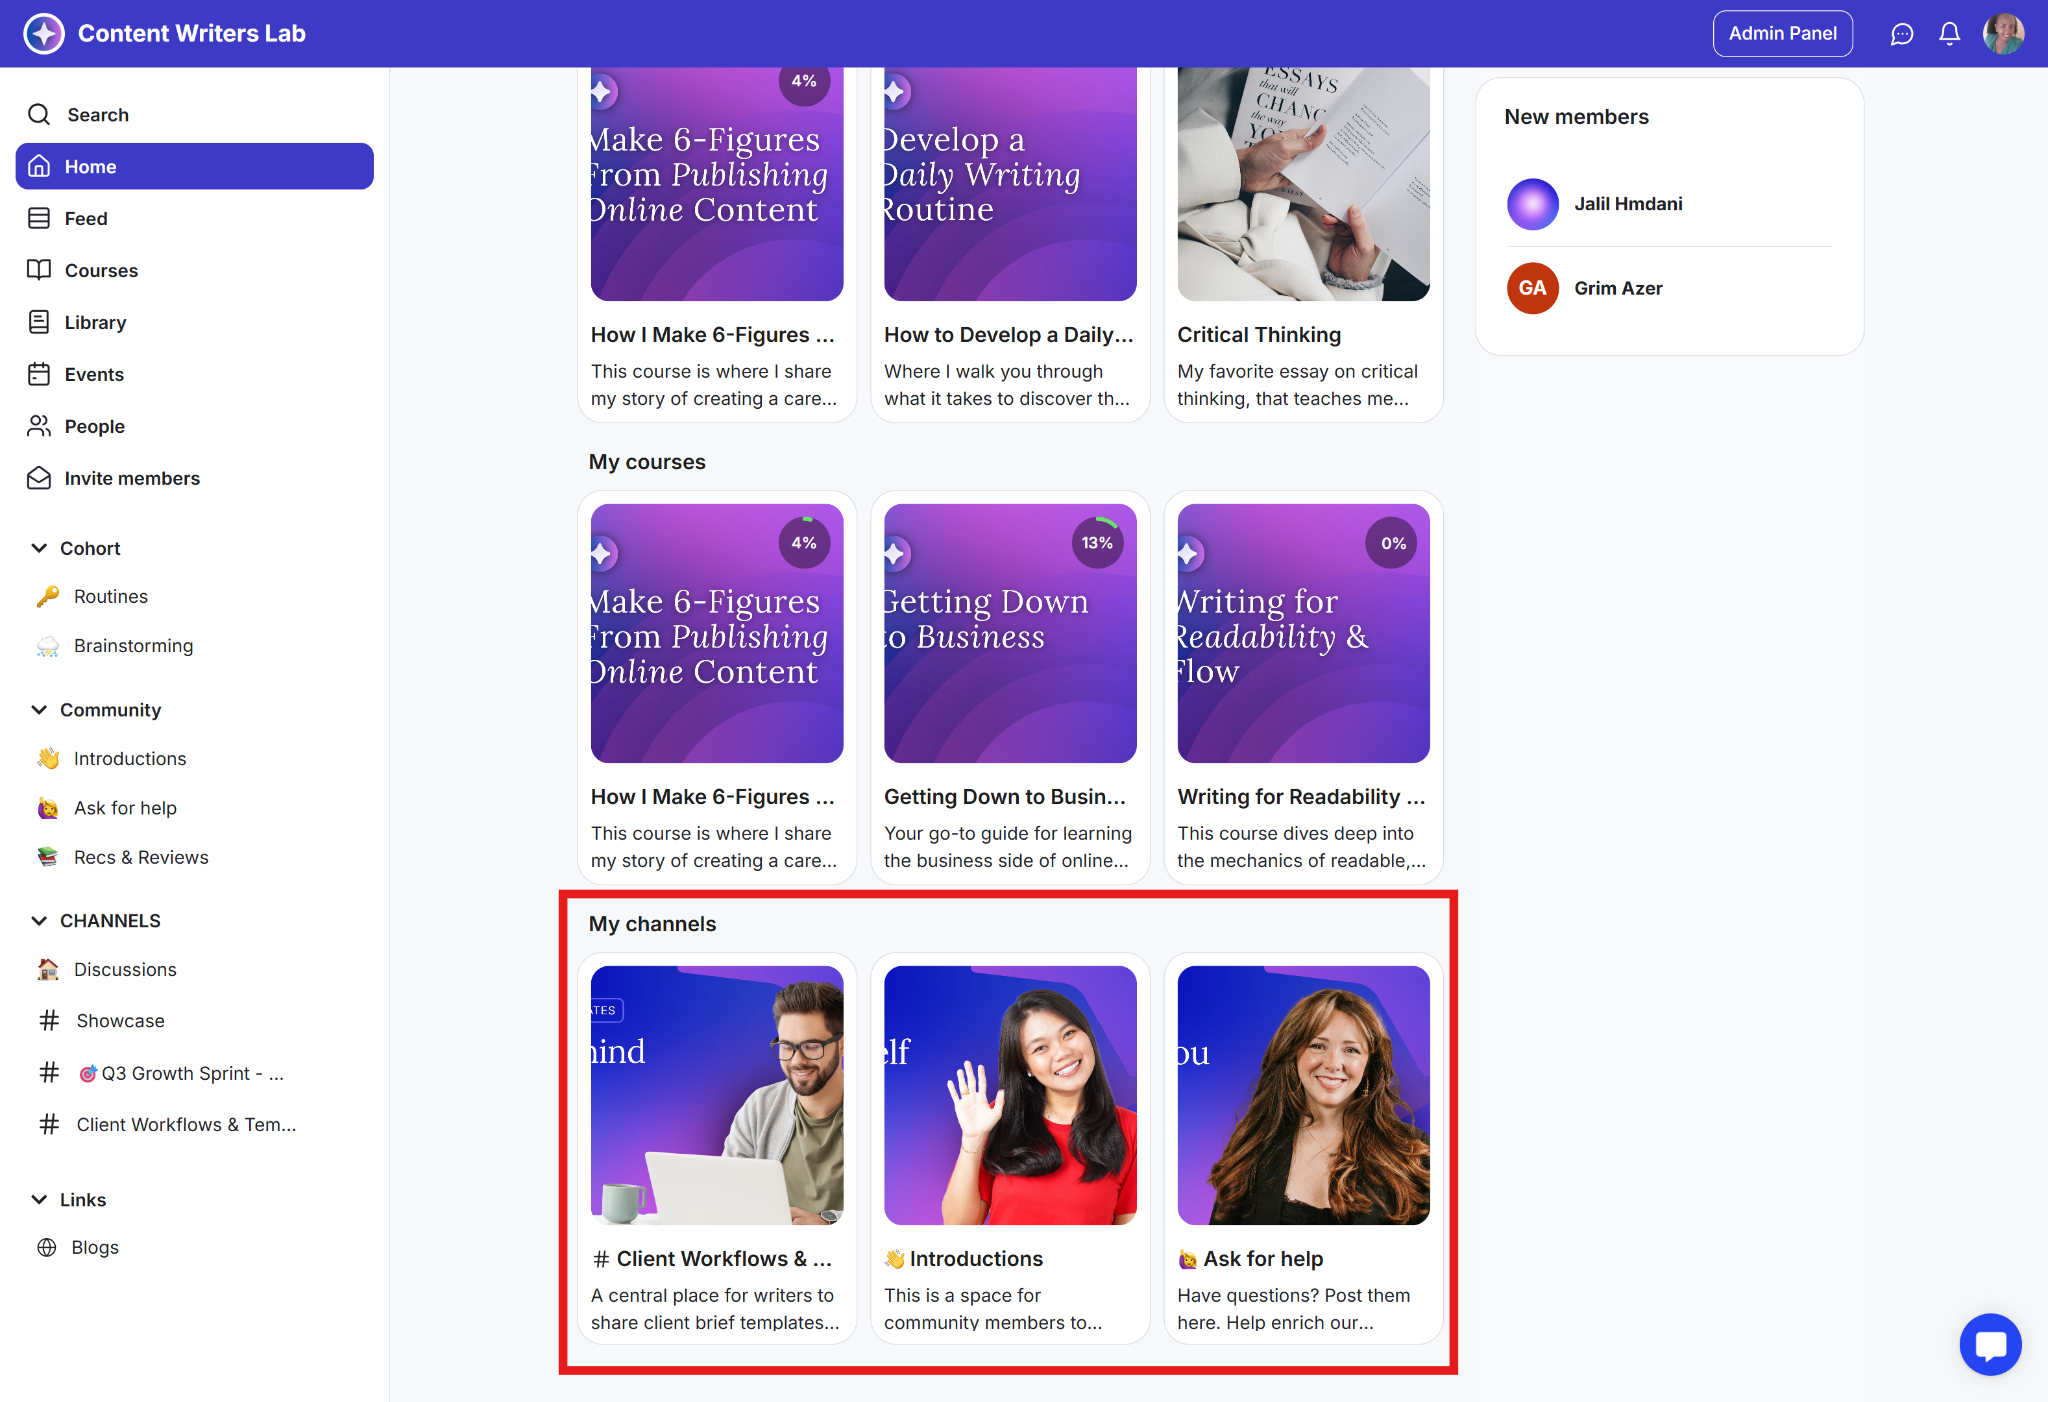Screen dimensions: 2048x1402
Task: Open the Showcase hash channel
Action: tap(120, 1021)
